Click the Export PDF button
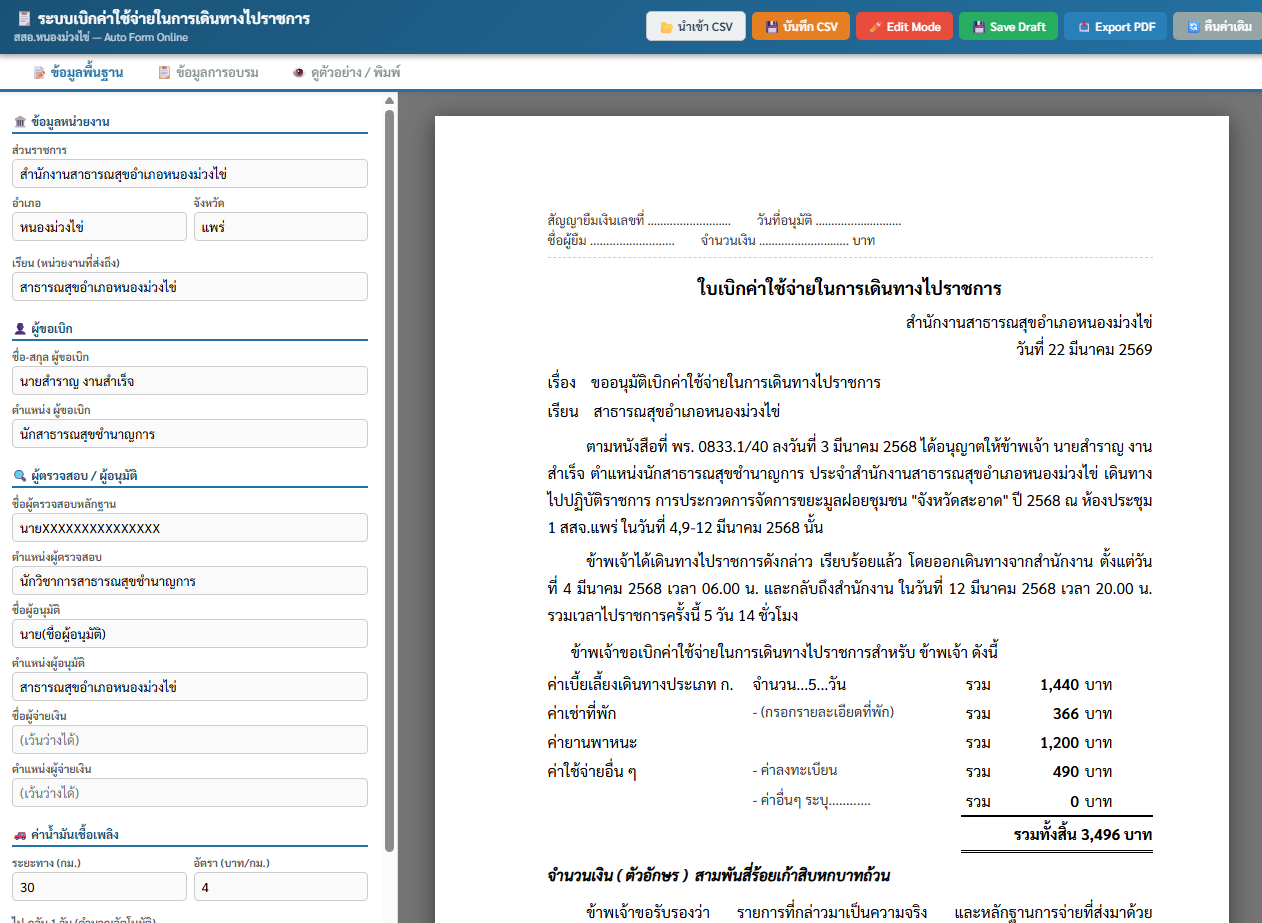1262x923 pixels. coord(1115,27)
